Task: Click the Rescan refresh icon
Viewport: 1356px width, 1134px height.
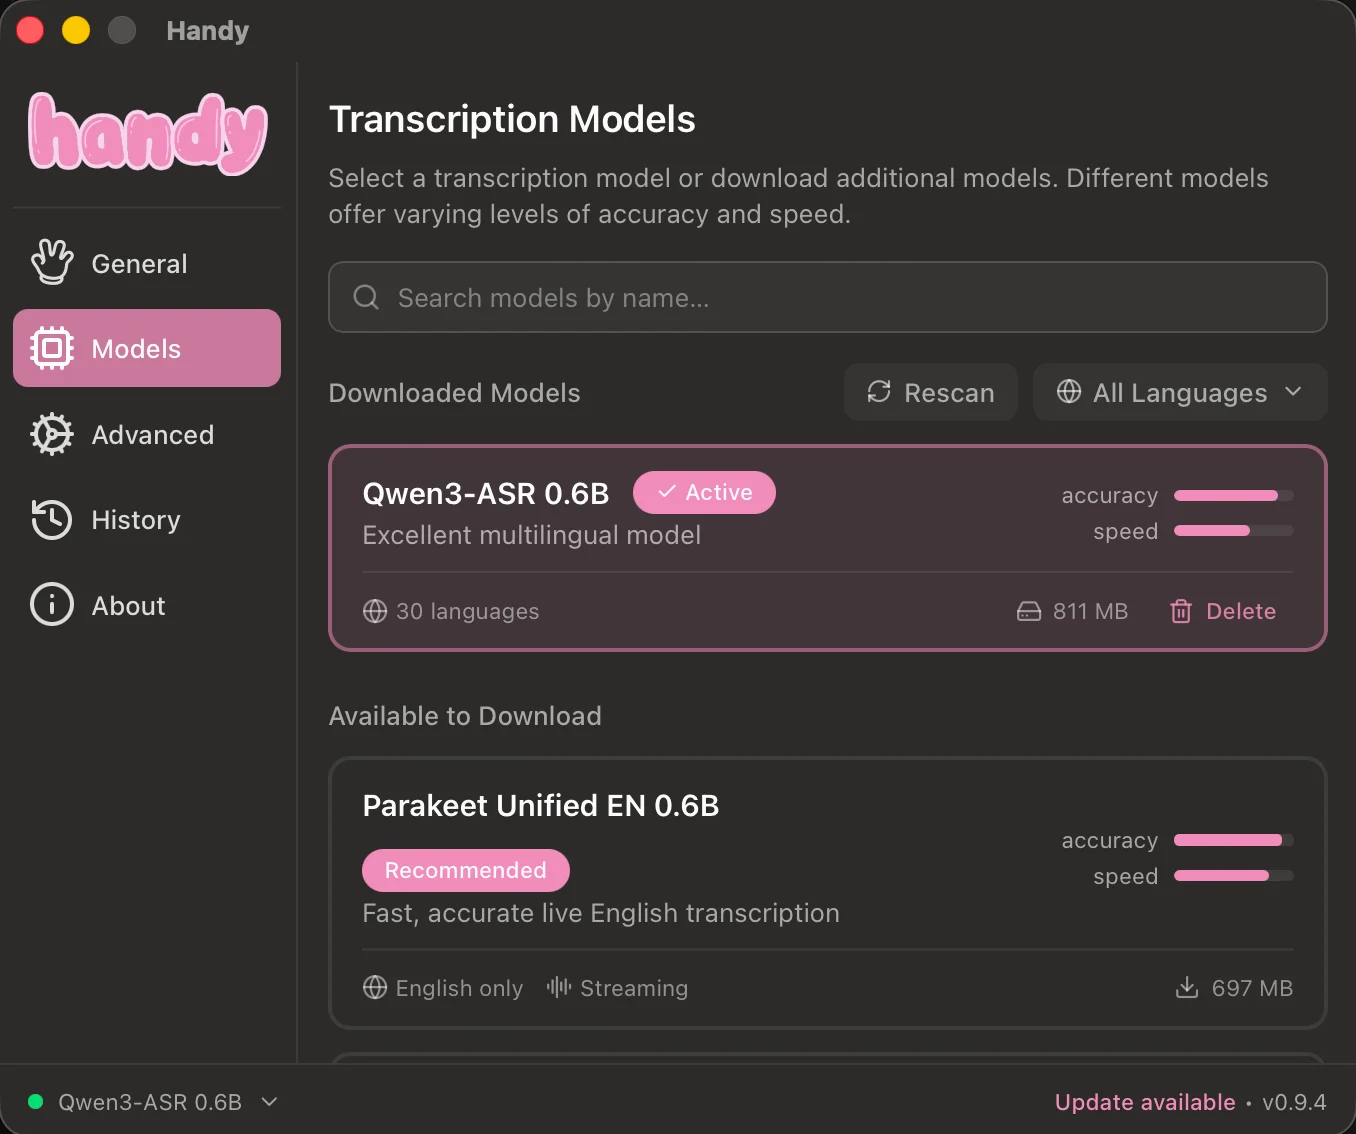Action: pos(879,392)
